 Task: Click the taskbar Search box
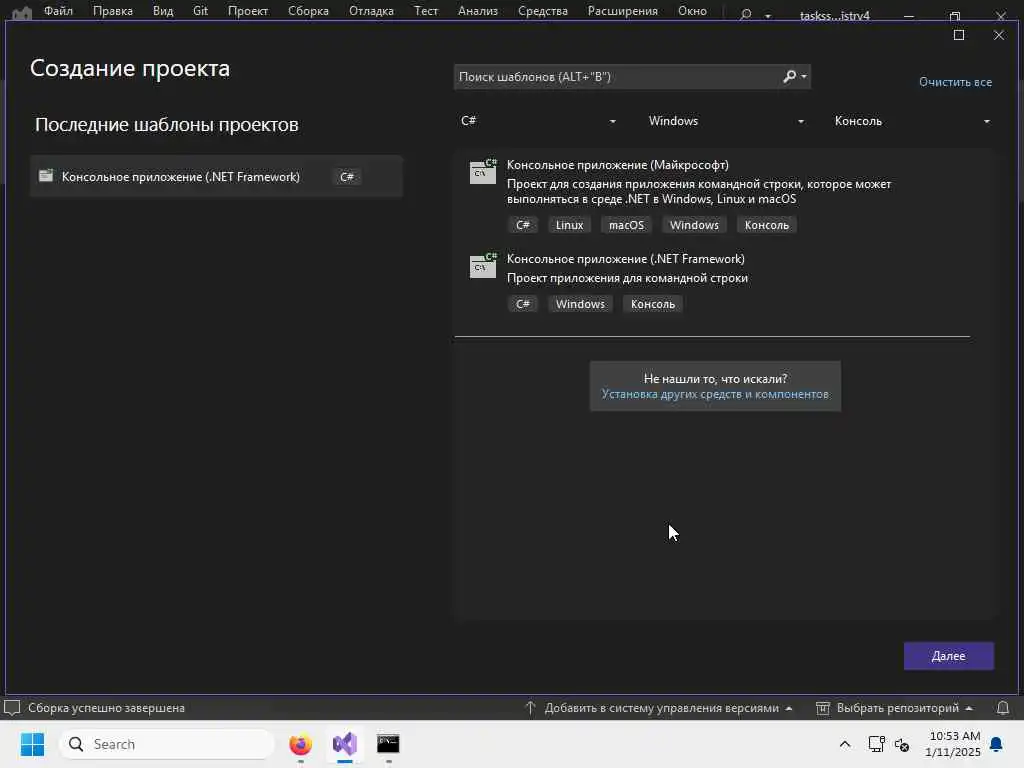point(167,744)
